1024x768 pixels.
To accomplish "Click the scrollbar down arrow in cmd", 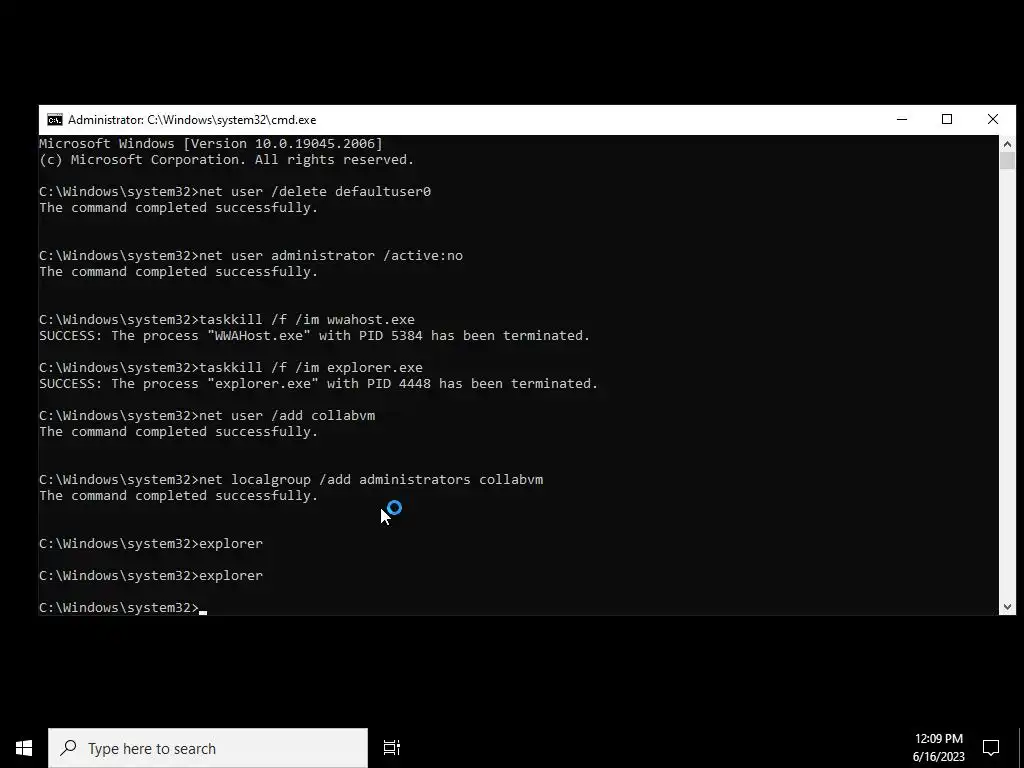I will coord(1007,607).
